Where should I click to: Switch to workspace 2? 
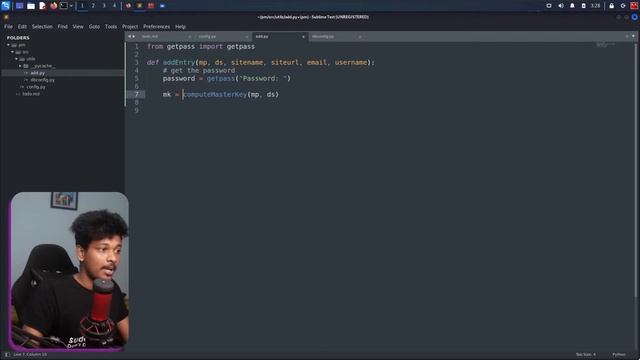click(93, 6)
